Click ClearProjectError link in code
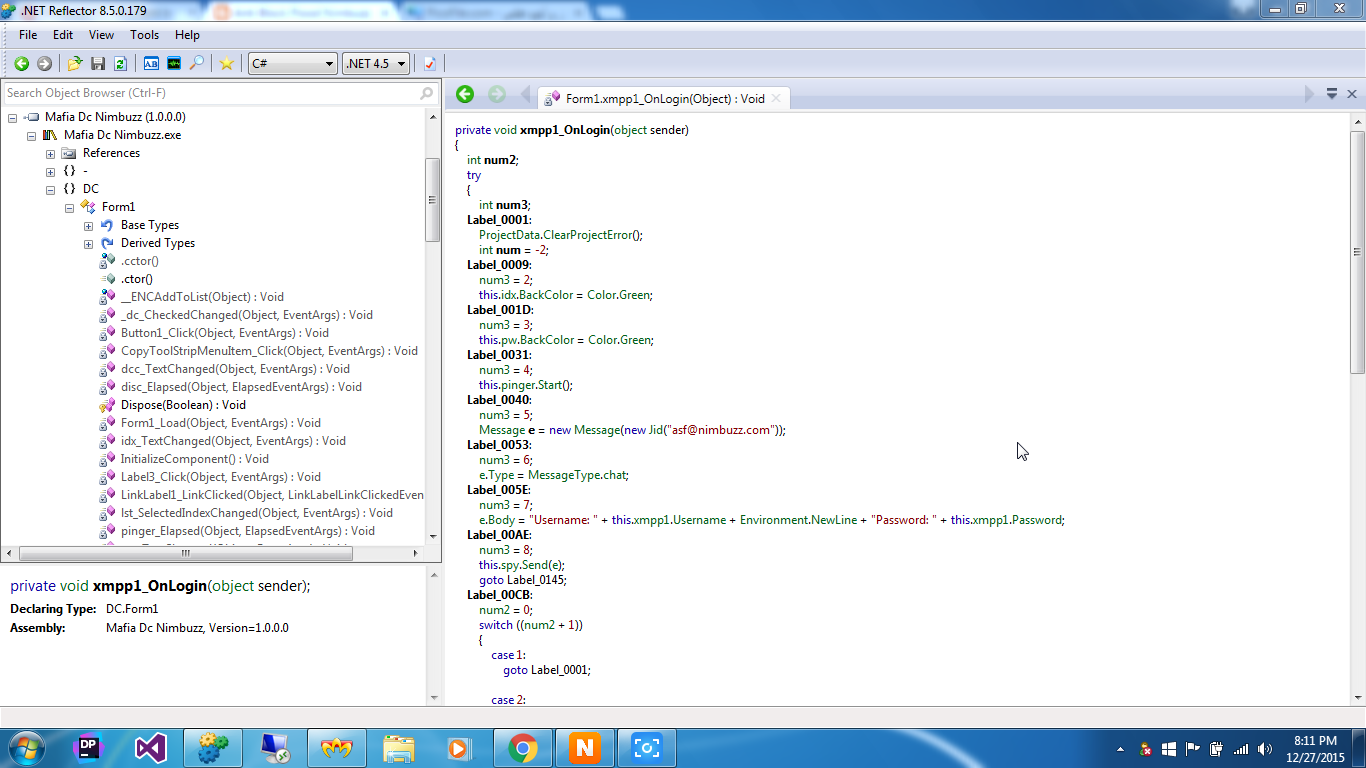This screenshot has height=768, width=1366. click(587, 235)
